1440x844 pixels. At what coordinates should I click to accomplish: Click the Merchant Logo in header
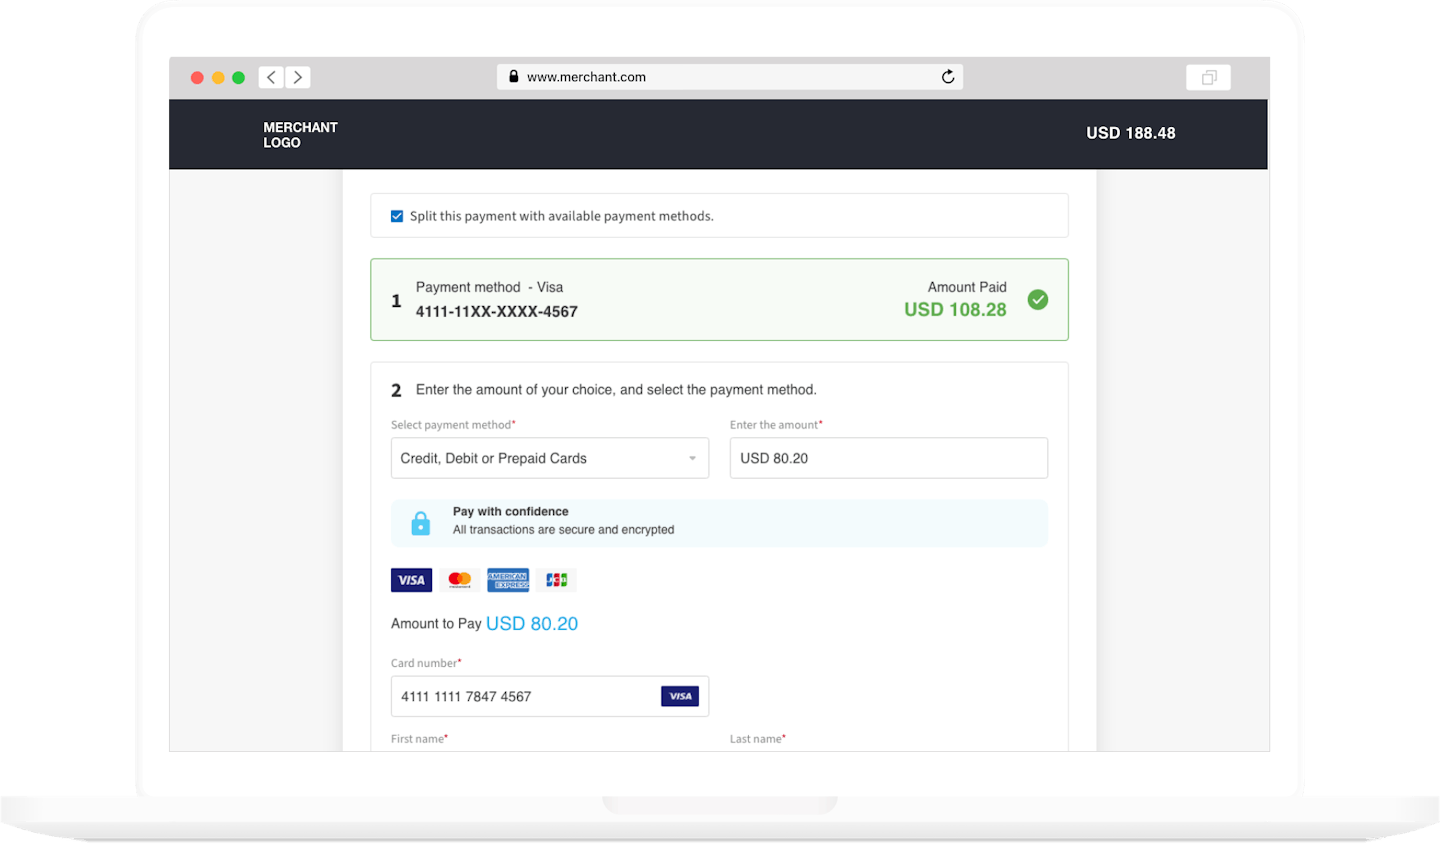click(300, 134)
